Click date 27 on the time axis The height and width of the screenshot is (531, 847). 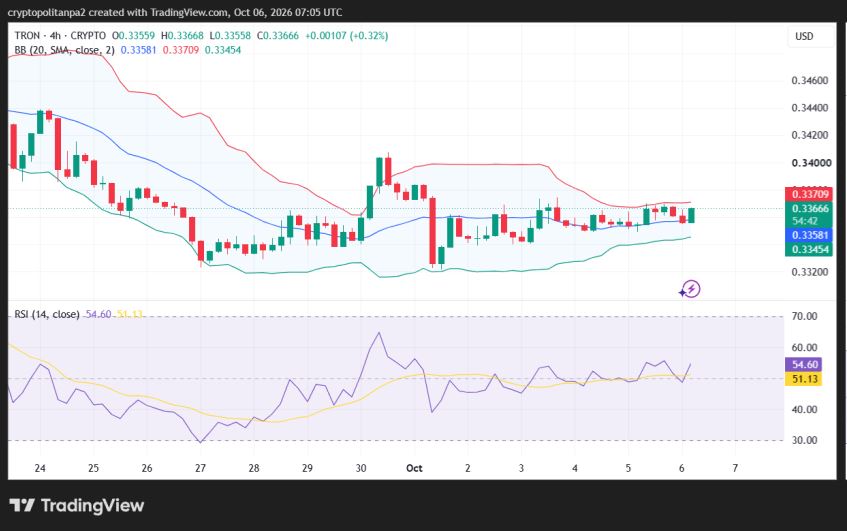click(200, 468)
